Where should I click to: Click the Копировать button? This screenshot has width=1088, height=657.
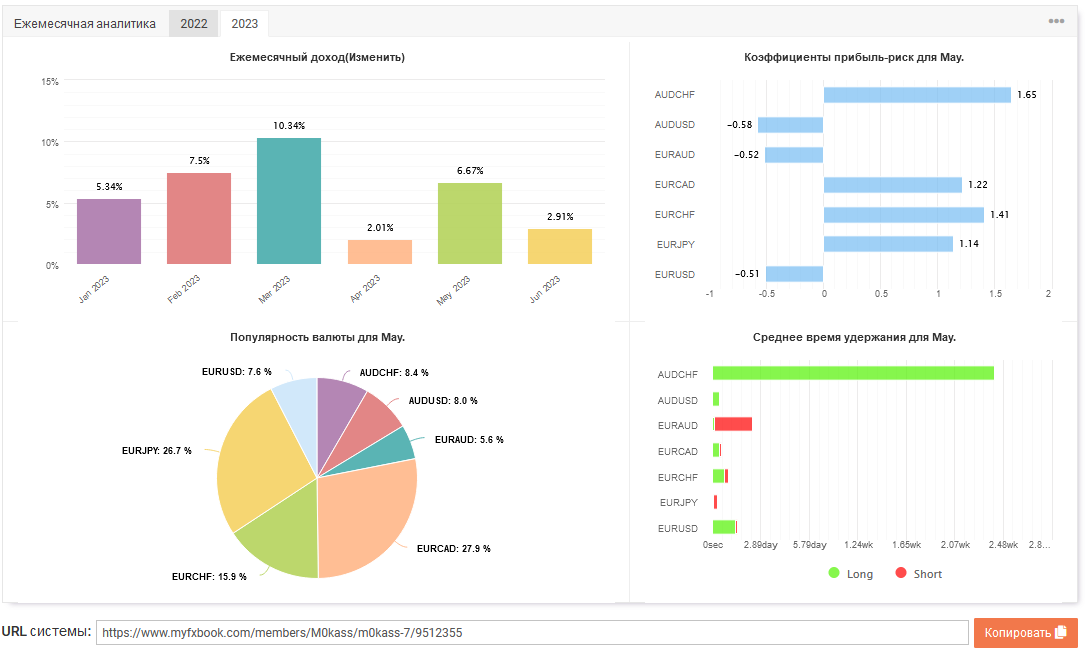tap(1025, 633)
